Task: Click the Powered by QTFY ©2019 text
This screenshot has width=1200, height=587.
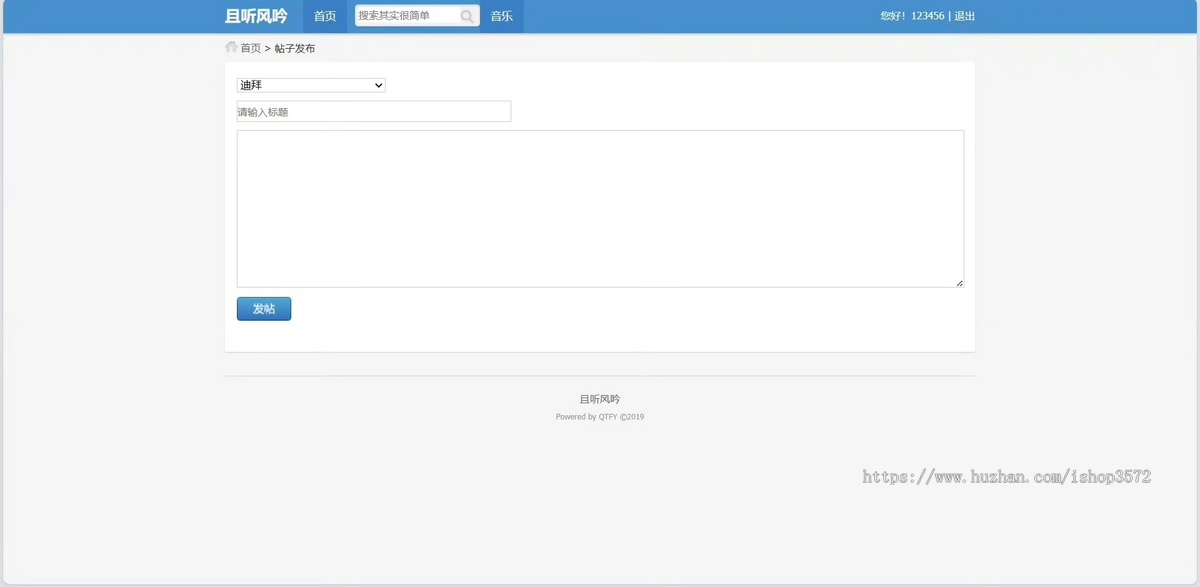Action: [600, 417]
